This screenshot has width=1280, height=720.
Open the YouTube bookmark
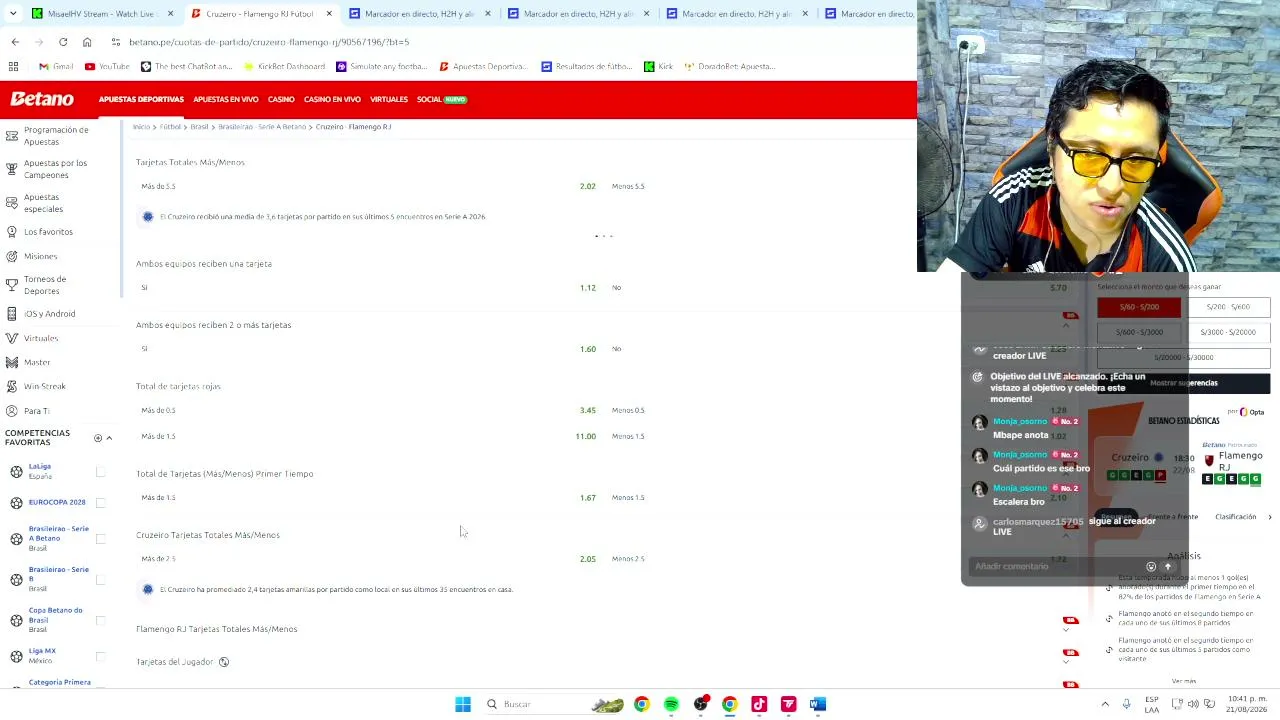tap(107, 66)
